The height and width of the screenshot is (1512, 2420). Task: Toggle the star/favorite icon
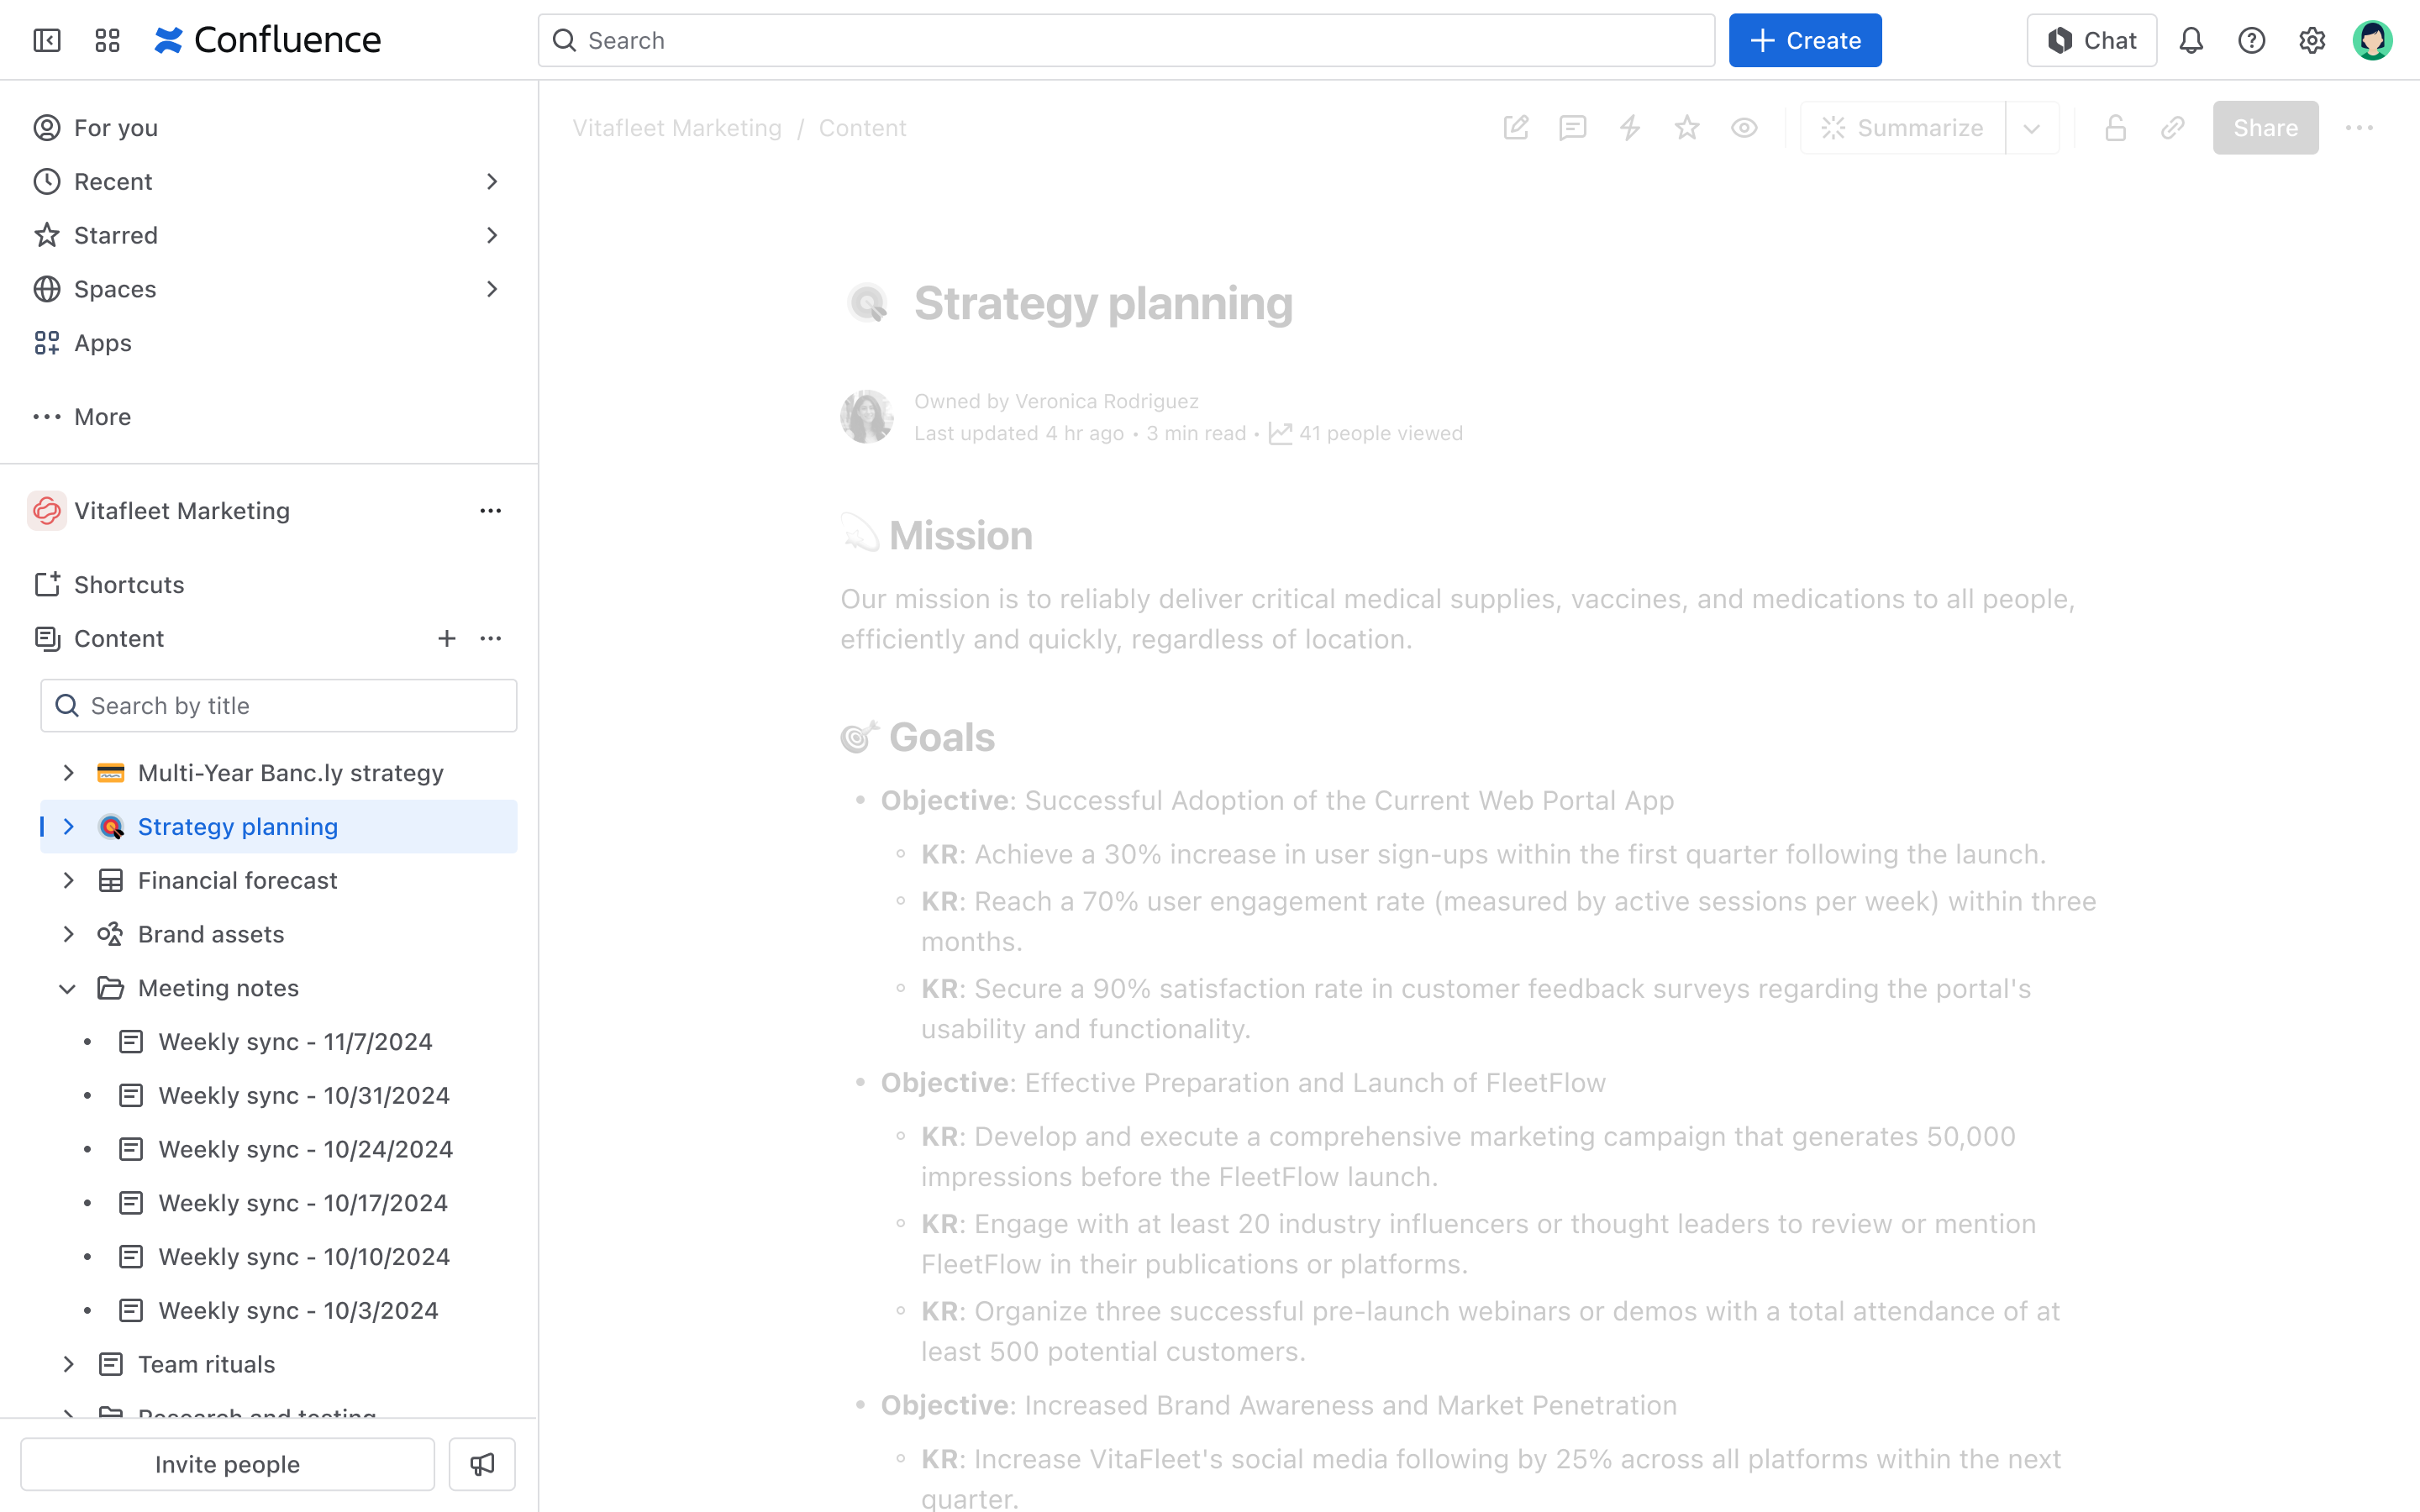coord(1685,127)
